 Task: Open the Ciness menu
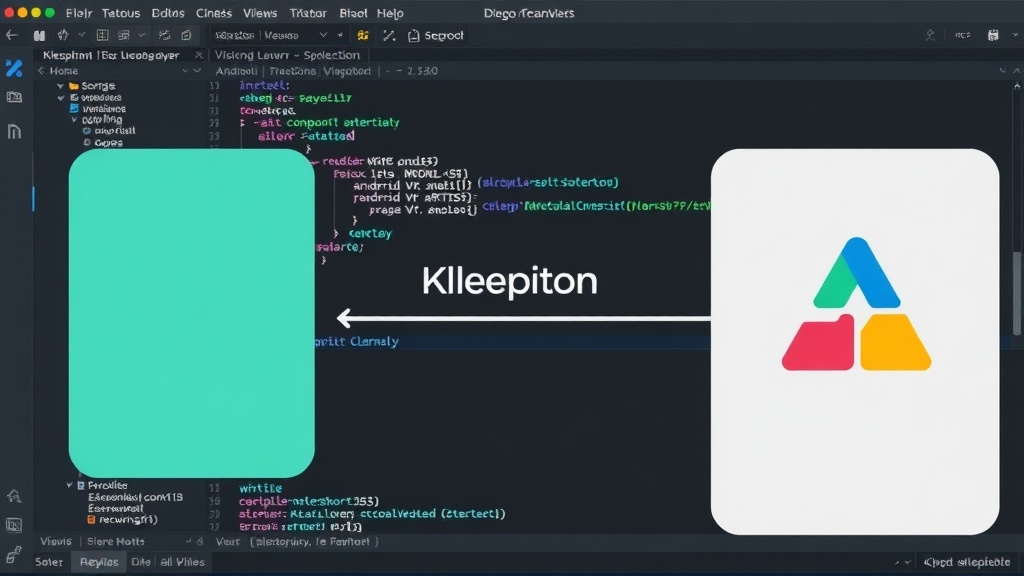(214, 13)
